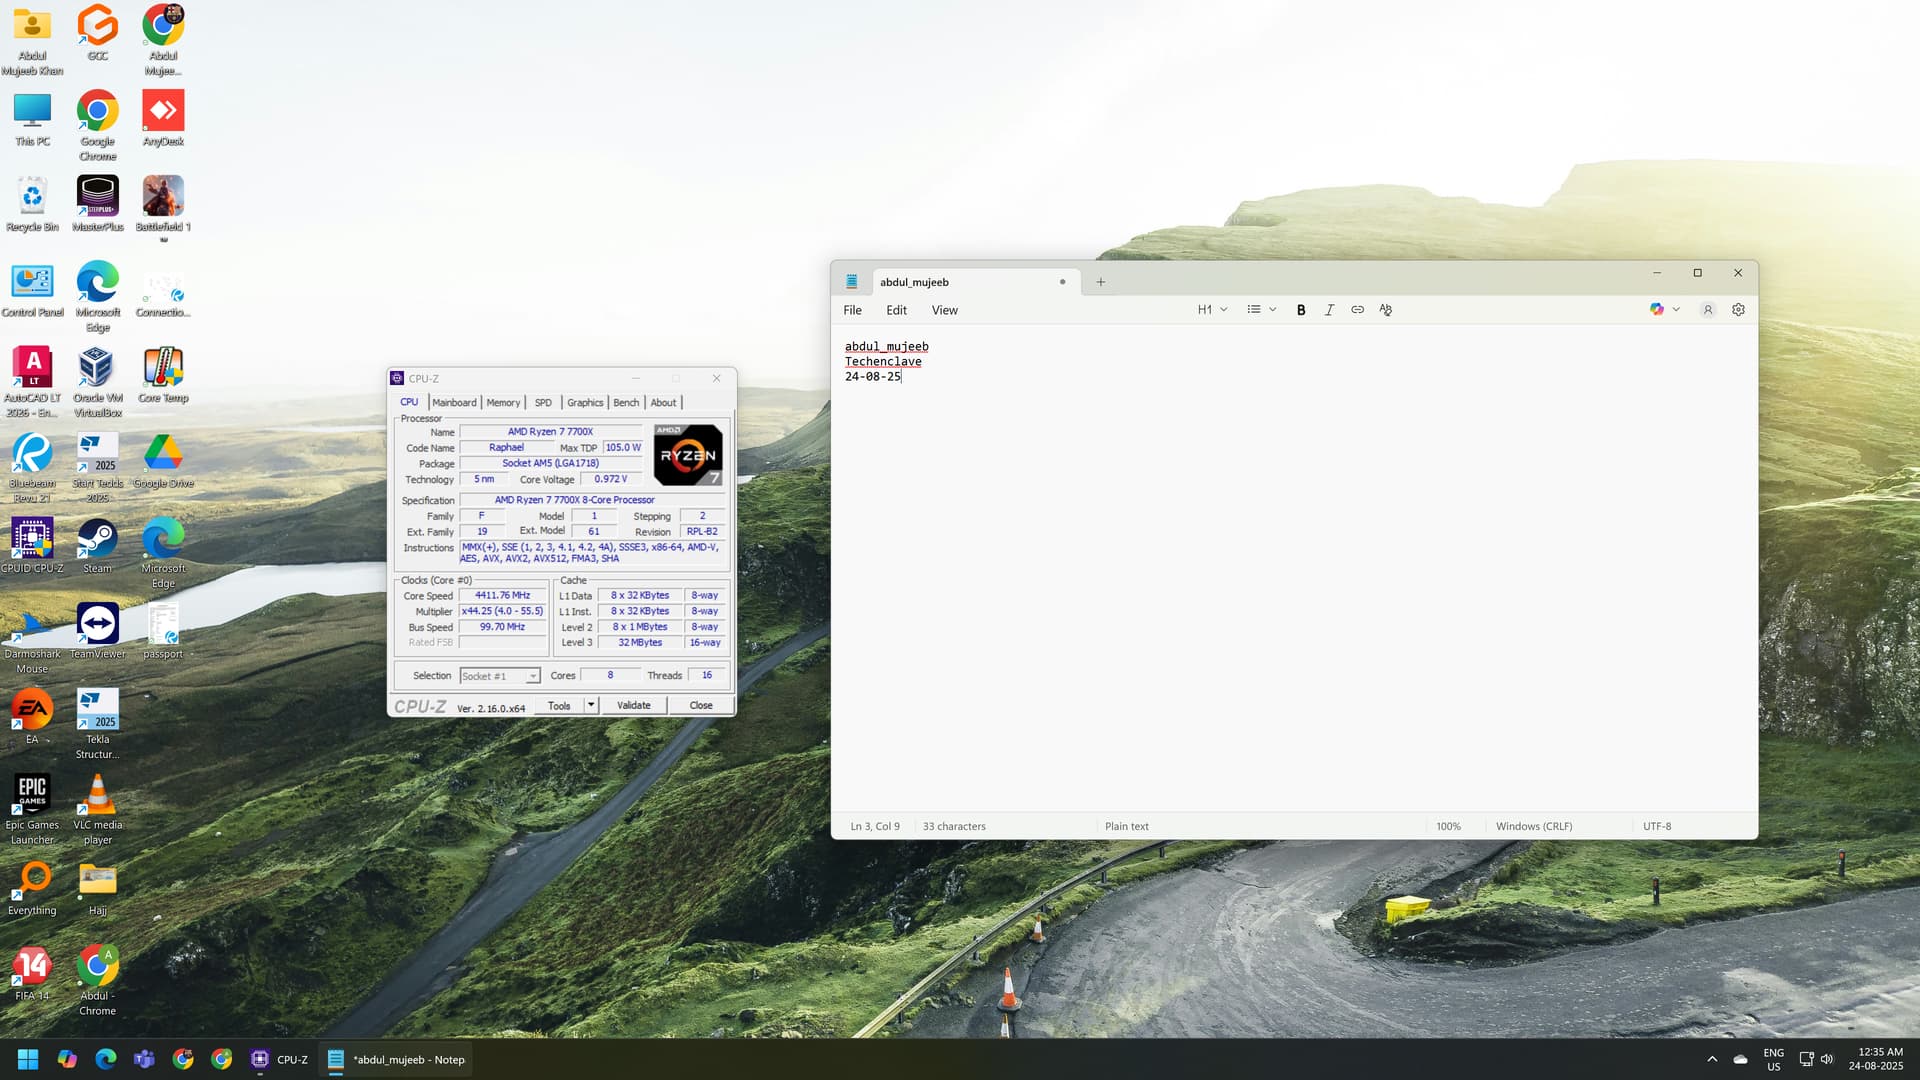Screen dimensions: 1920x1080
Task: Click the Close button in CPU-Z
Action: click(701, 705)
